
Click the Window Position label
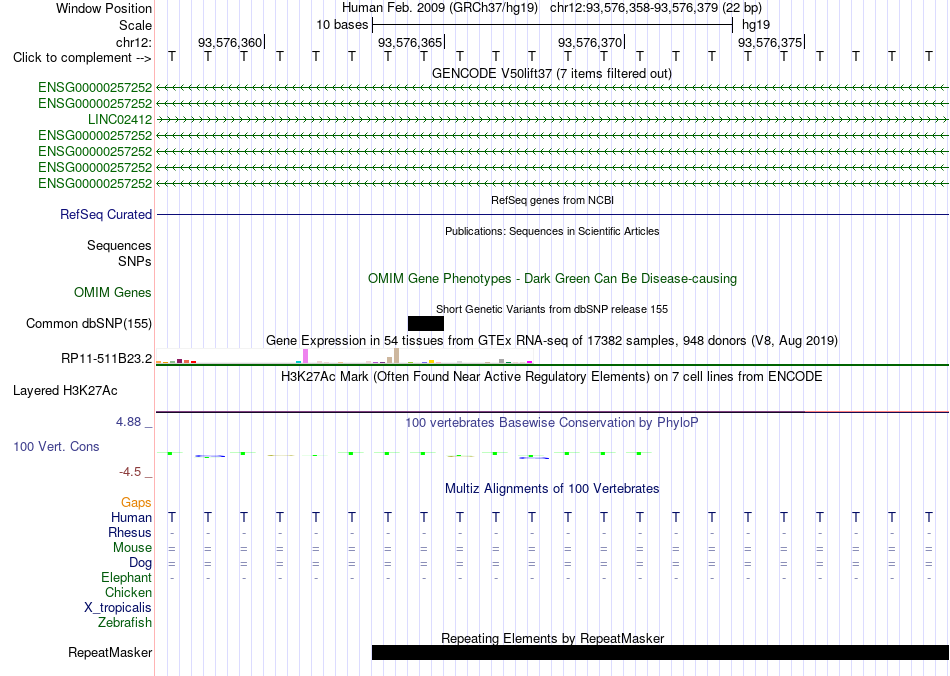click(104, 8)
